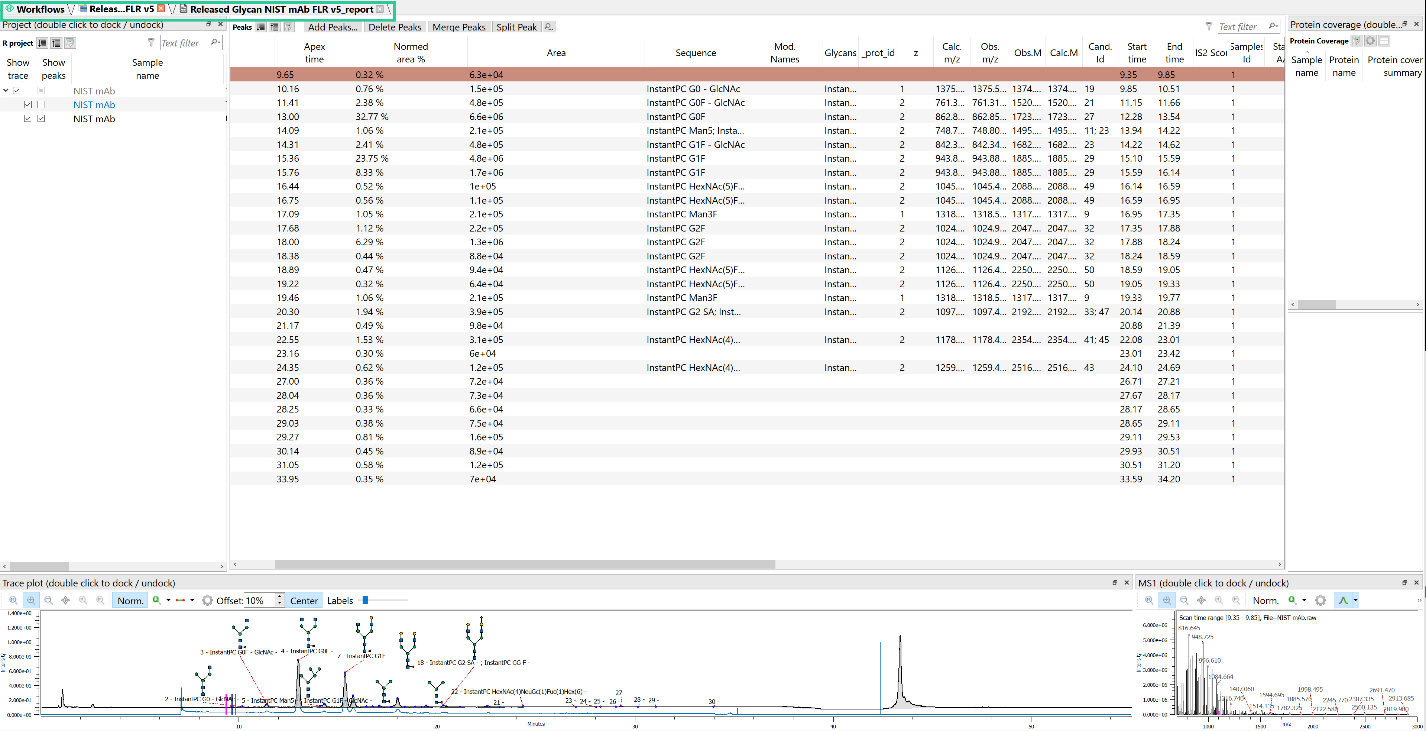Click green magnifier icon in Trace plot toolbar
This screenshot has height=731, width=1426.
(x=157, y=600)
